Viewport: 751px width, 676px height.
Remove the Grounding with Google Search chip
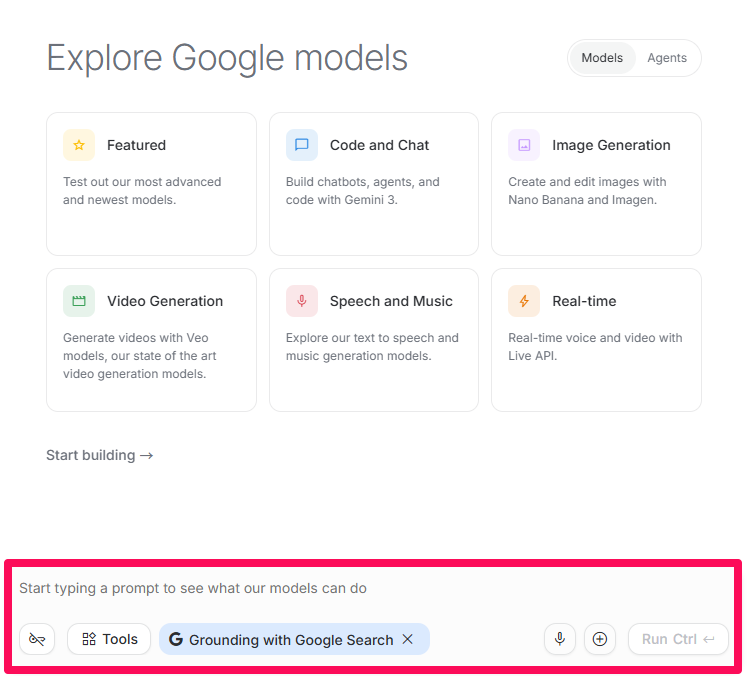tap(408, 639)
